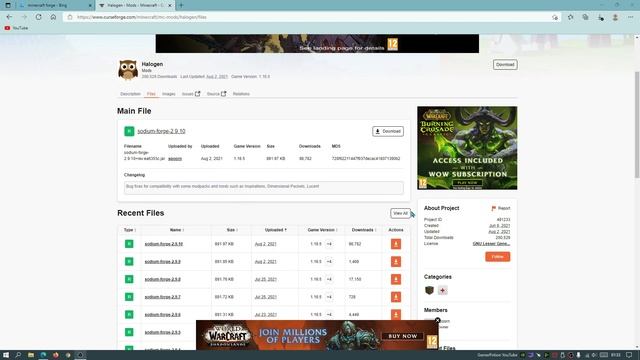
Task: Click the release type icon for sodium-forge-2.9.7
Action: point(129,297)
